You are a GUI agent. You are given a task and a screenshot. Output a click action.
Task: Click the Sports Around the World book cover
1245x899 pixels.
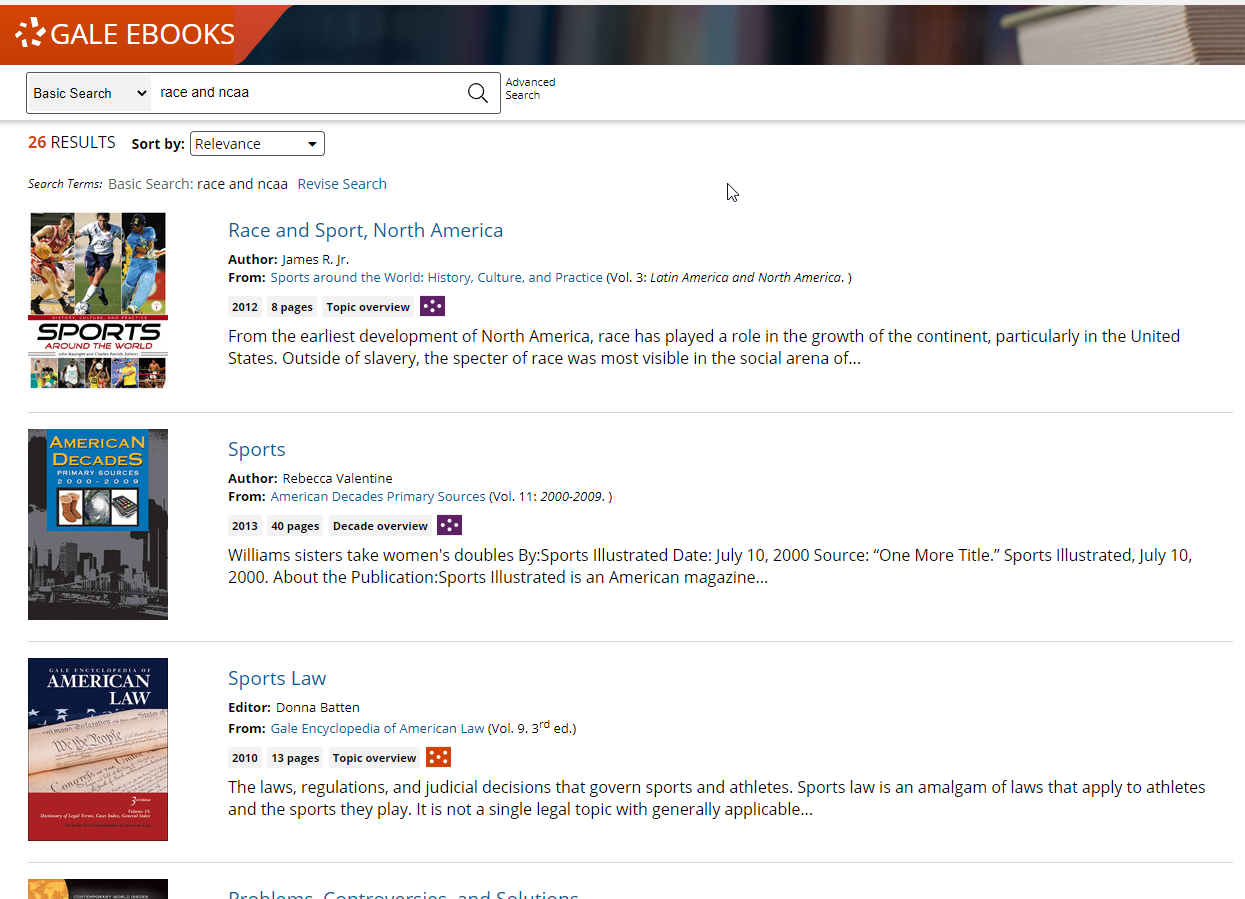coord(98,300)
